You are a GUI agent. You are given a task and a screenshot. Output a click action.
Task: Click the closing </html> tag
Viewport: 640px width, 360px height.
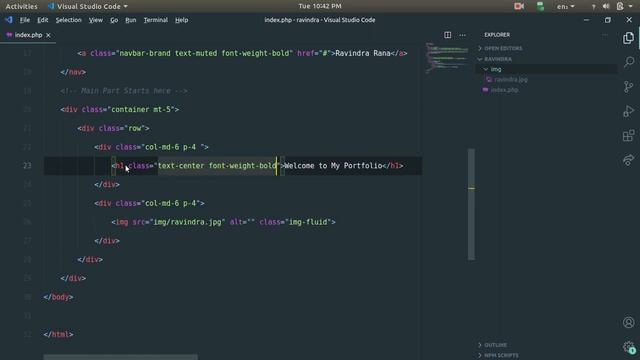click(x=58, y=335)
